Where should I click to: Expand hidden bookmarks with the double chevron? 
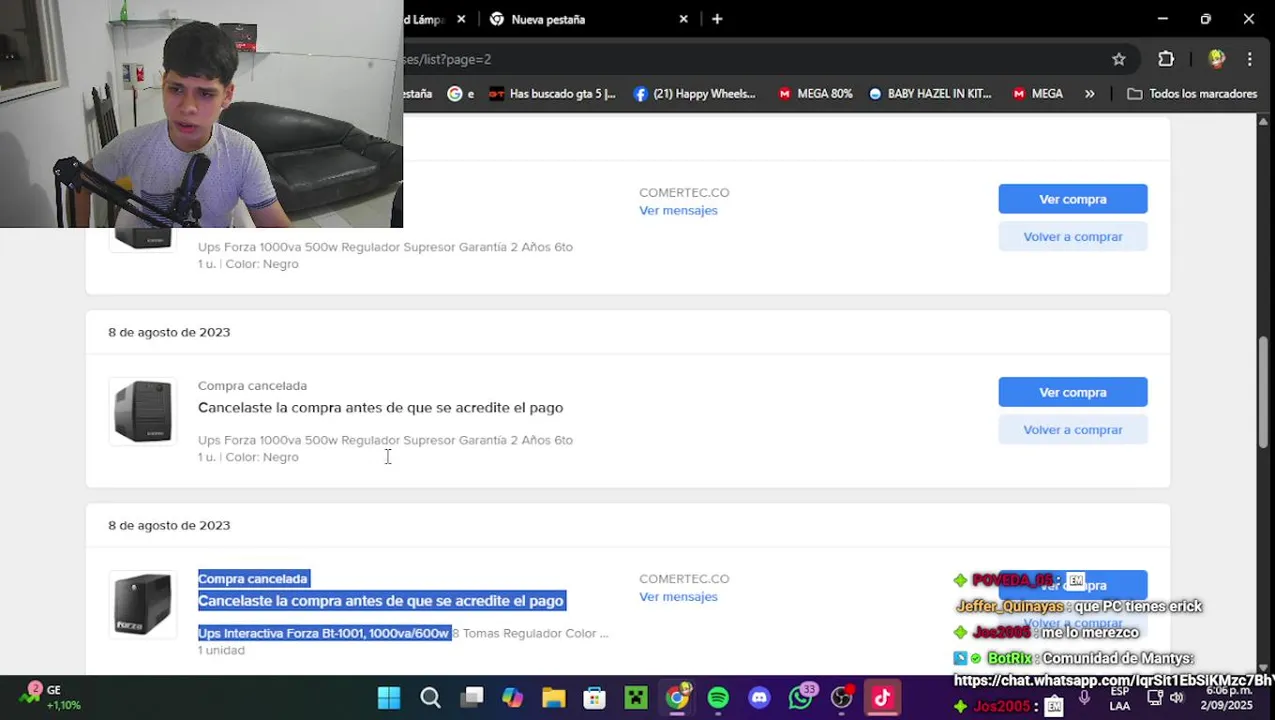(x=1089, y=93)
